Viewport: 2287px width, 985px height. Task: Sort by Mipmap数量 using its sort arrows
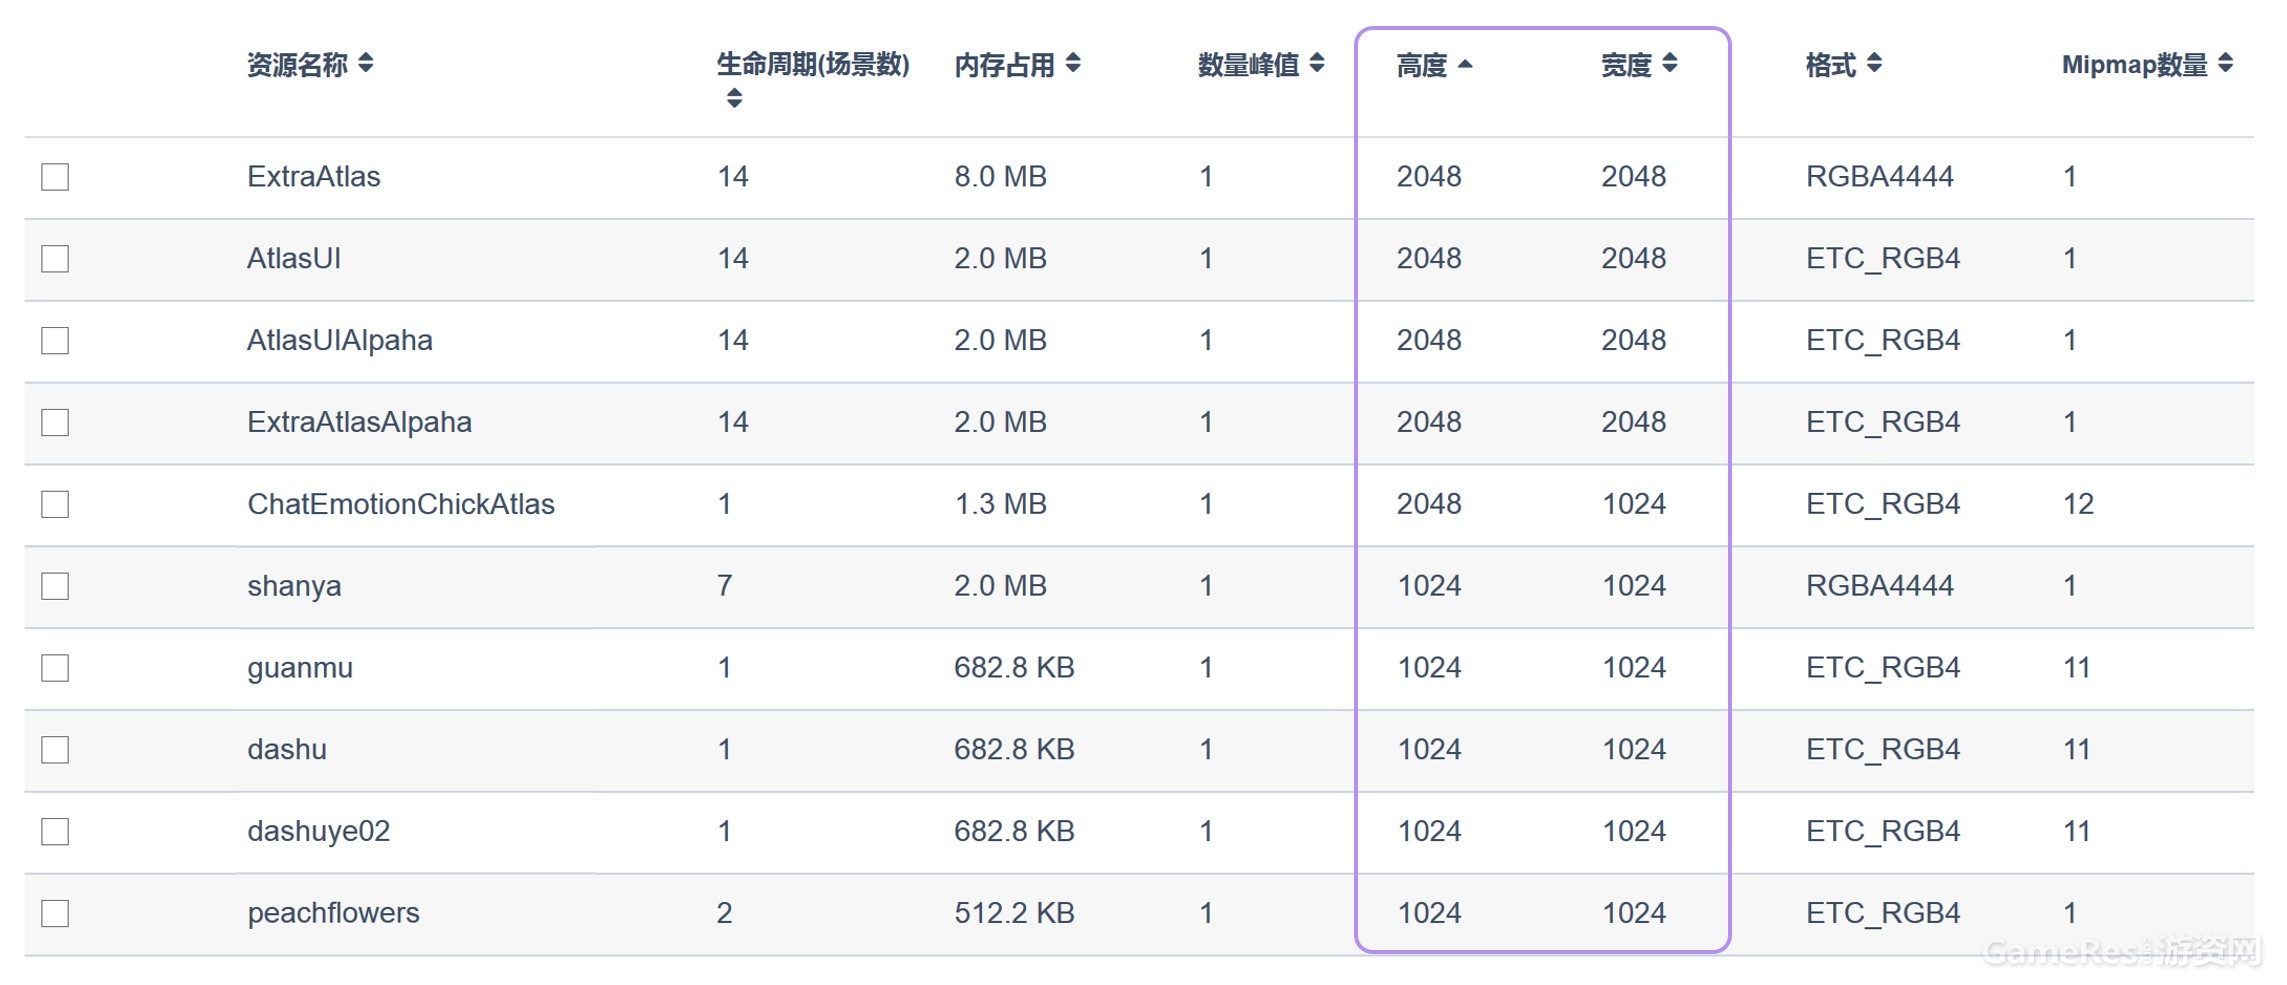tap(2225, 64)
